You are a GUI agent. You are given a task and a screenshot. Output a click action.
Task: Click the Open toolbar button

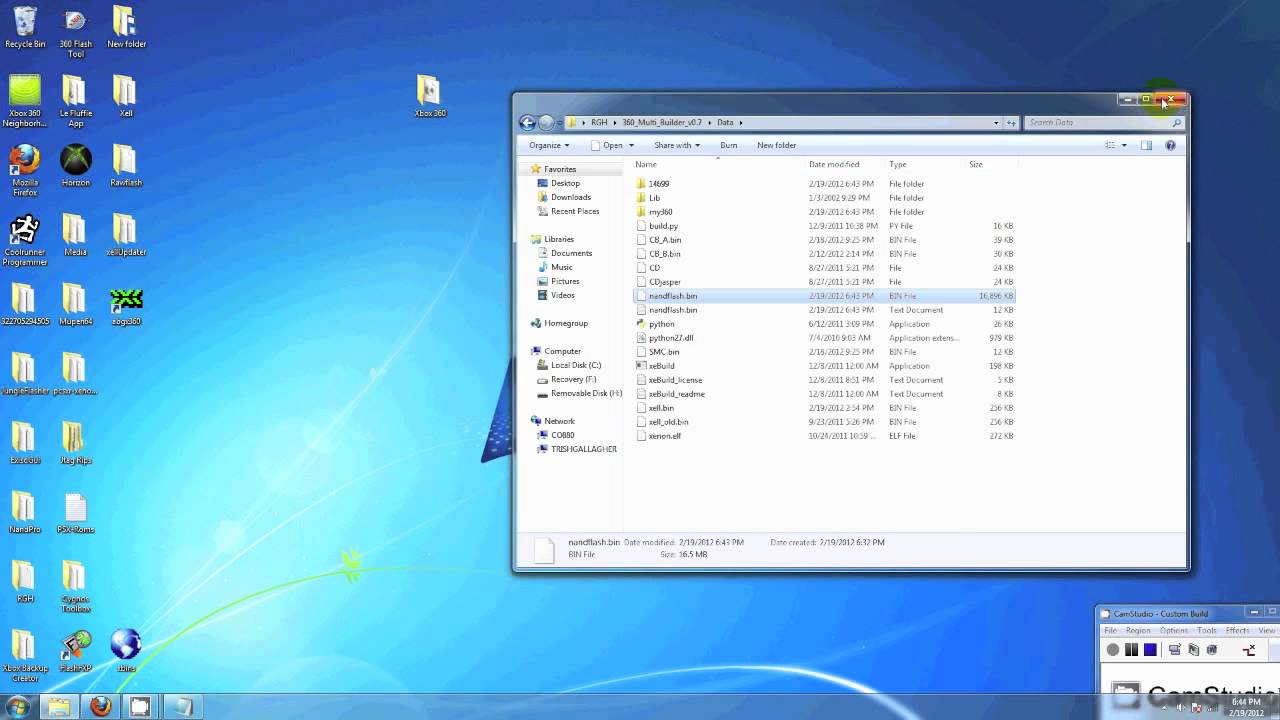click(608, 145)
